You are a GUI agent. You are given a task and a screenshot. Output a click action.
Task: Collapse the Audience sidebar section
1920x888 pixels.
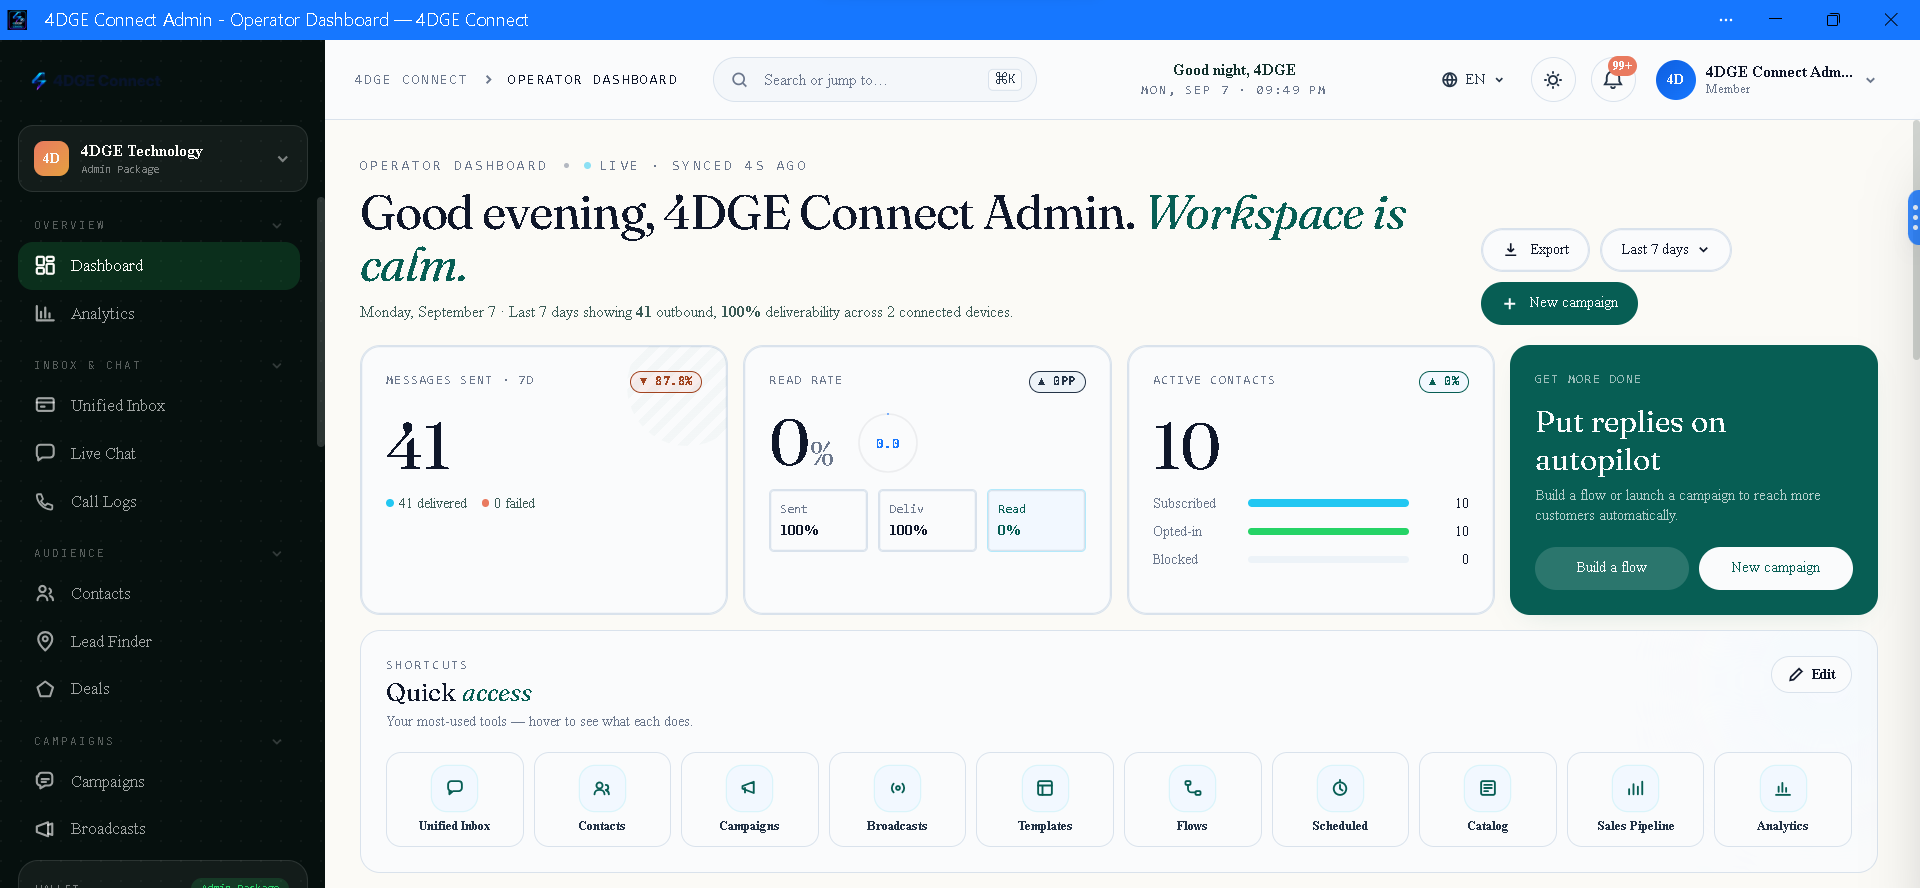(x=277, y=553)
